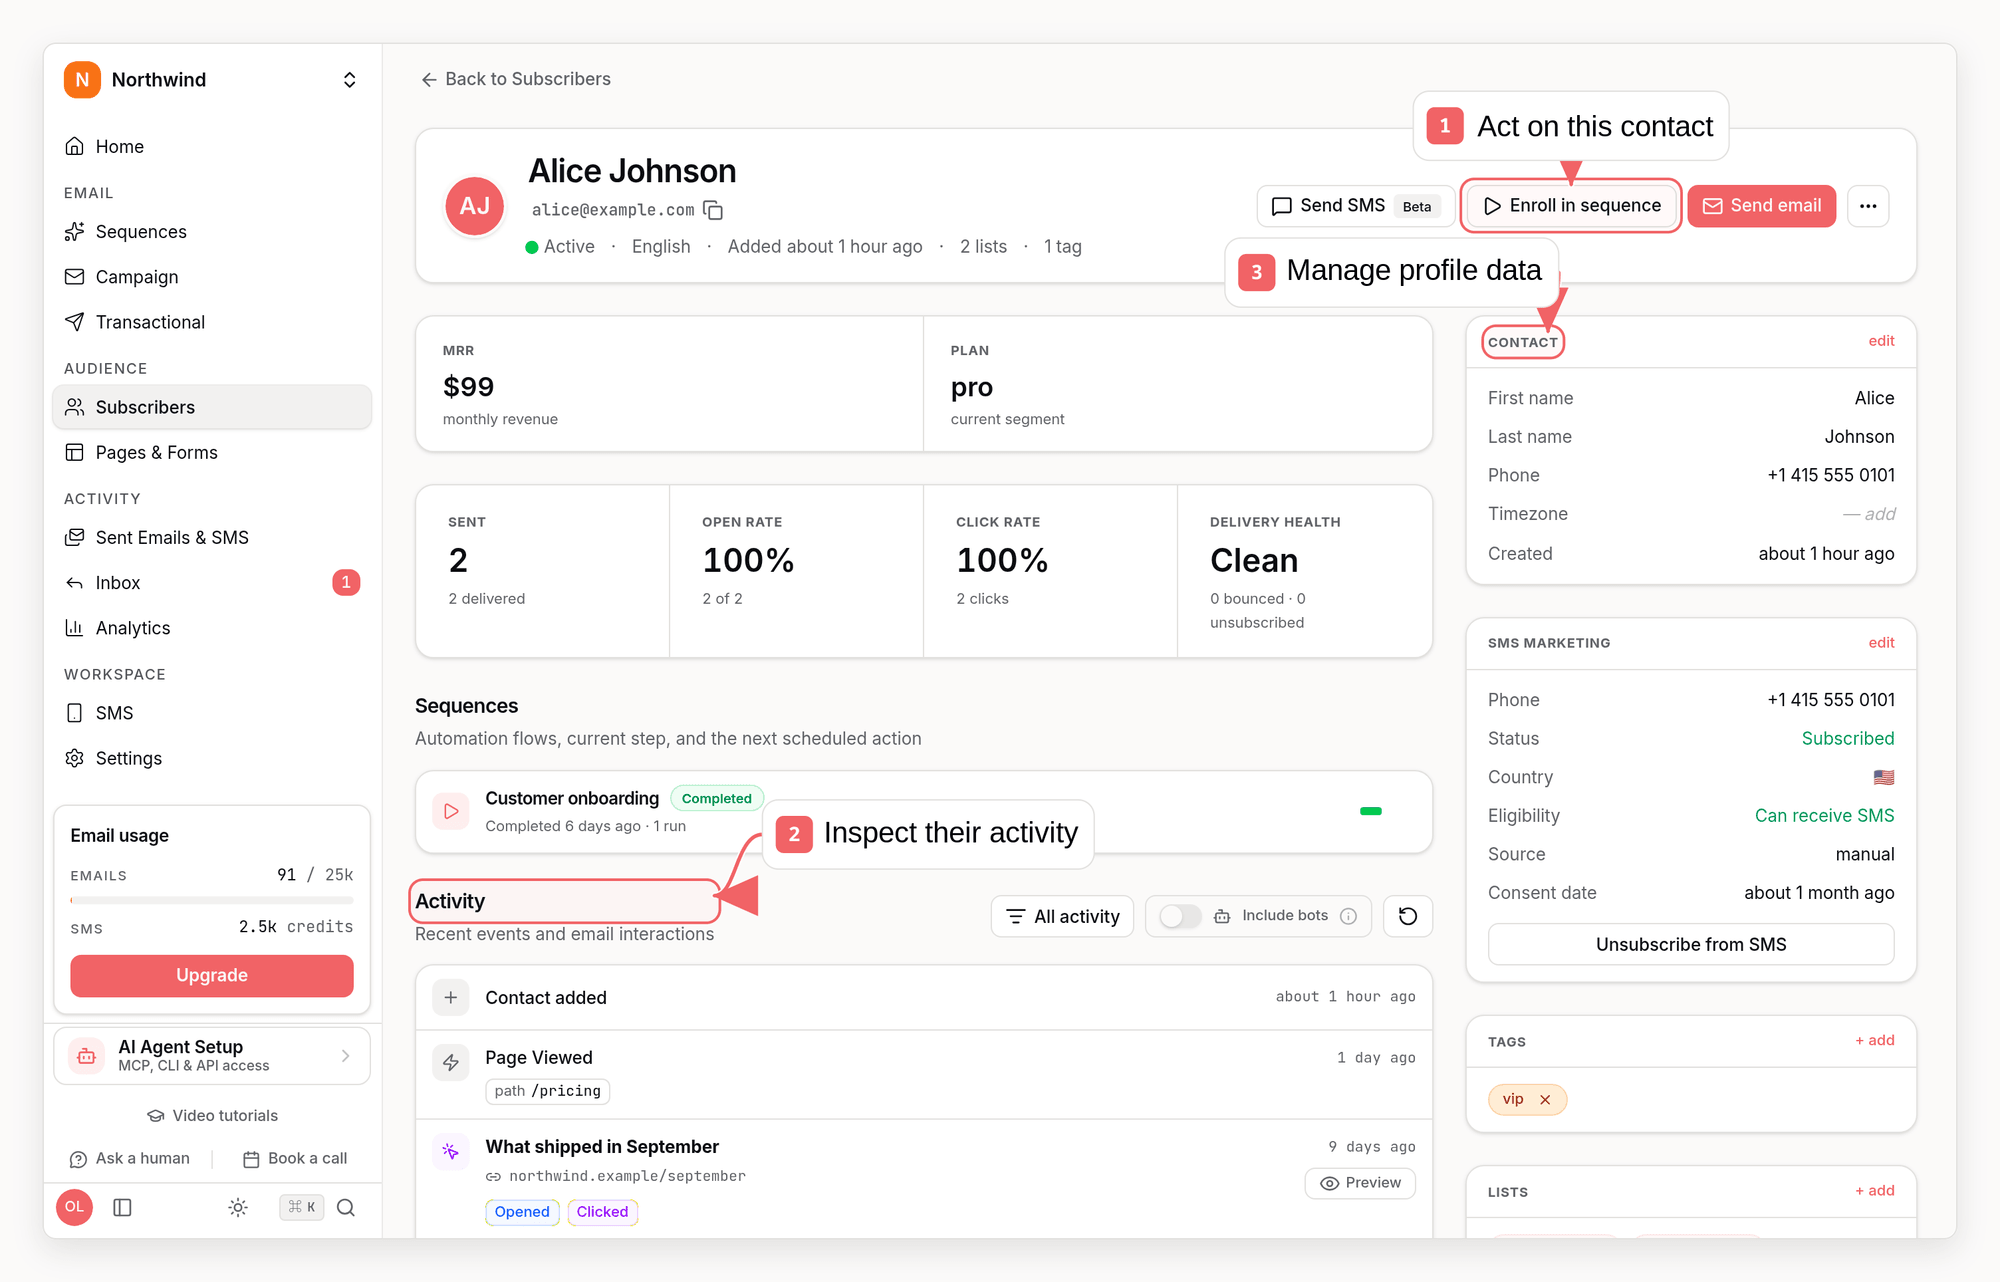
Task: Open Analytics
Action: [212, 628]
